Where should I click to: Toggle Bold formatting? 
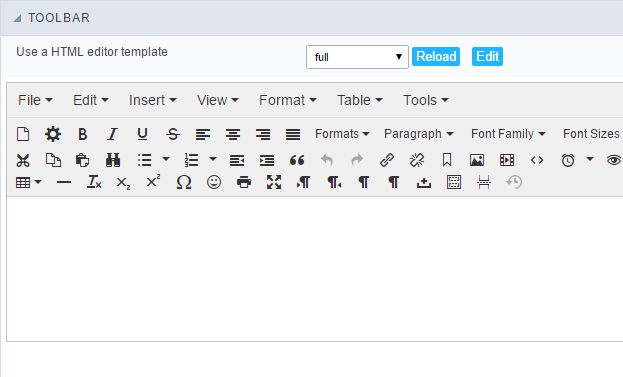point(83,134)
